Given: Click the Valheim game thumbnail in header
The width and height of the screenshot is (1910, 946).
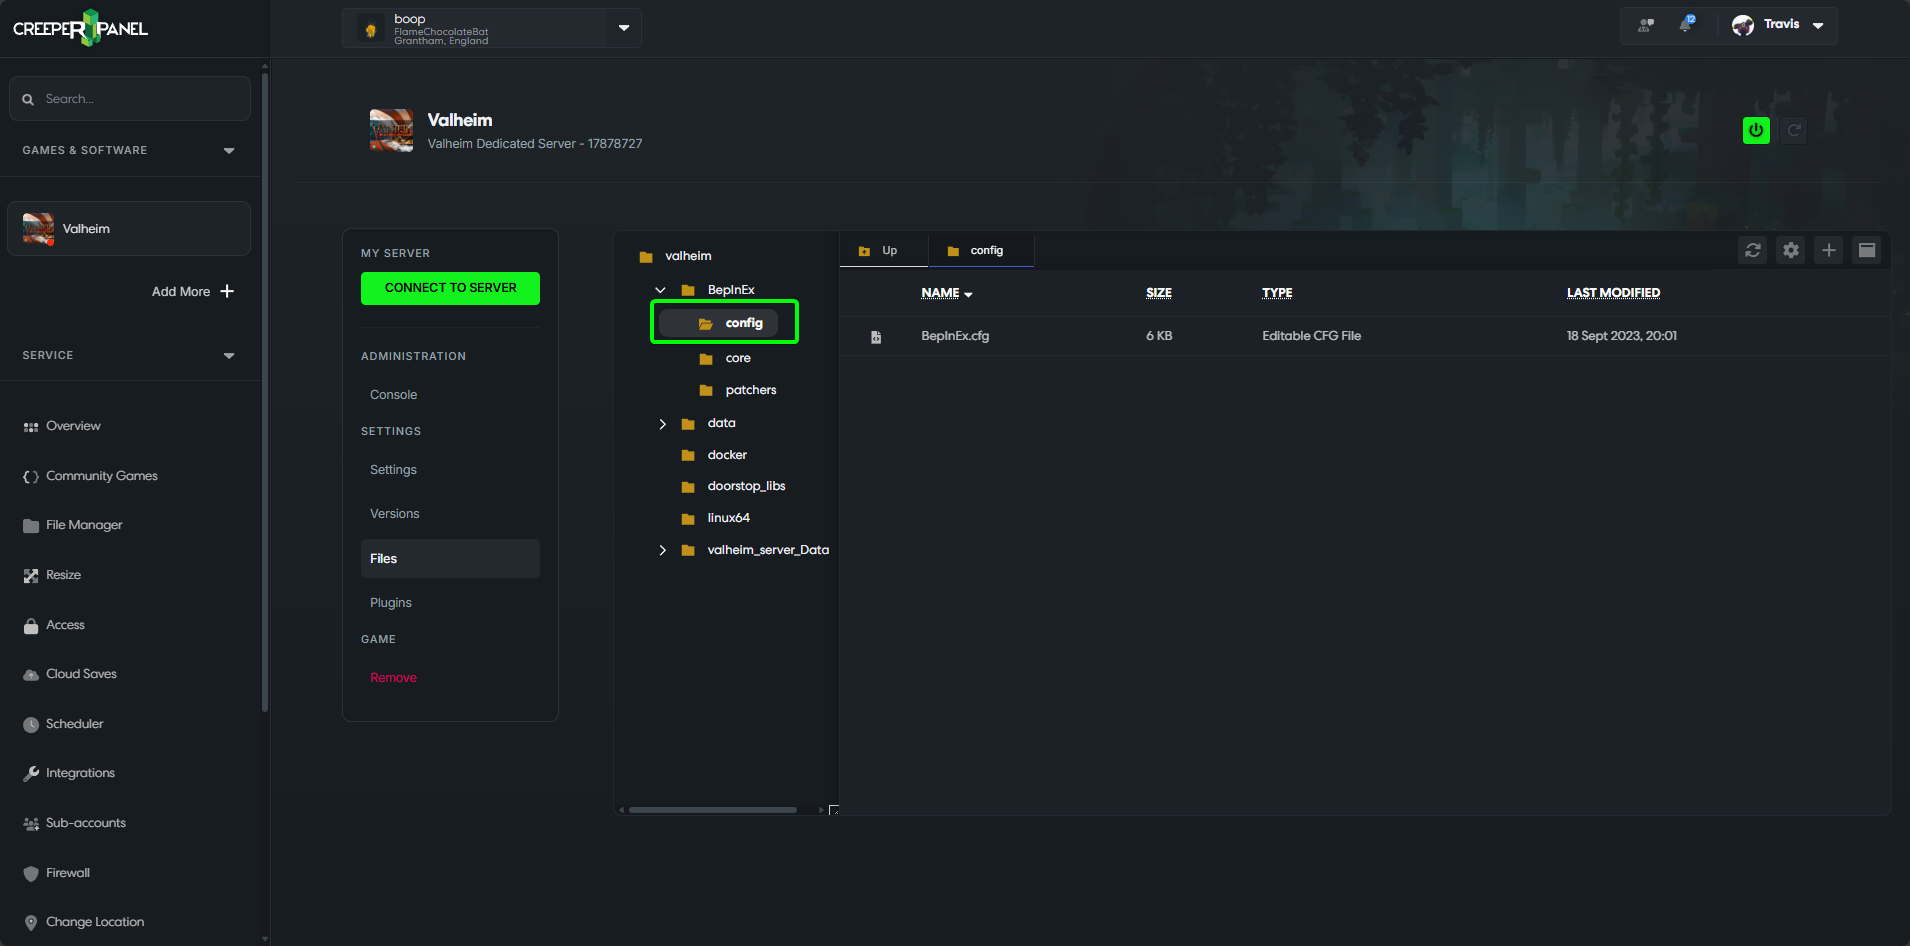Looking at the screenshot, I should coord(391,130).
